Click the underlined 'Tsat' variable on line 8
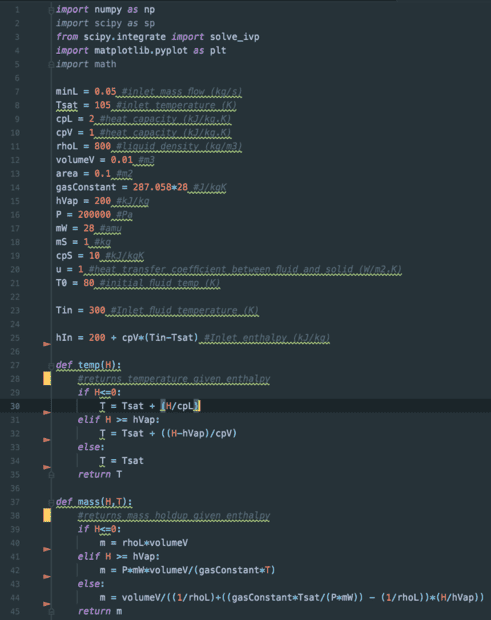 point(66,105)
